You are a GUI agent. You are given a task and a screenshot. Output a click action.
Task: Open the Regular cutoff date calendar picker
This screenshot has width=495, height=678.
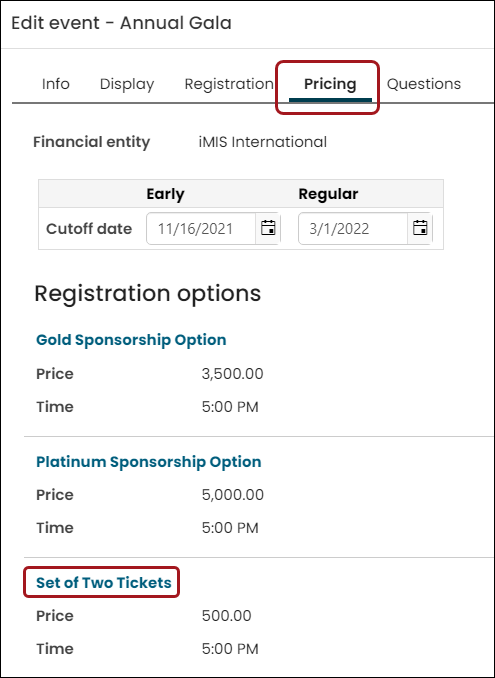[x=420, y=228]
